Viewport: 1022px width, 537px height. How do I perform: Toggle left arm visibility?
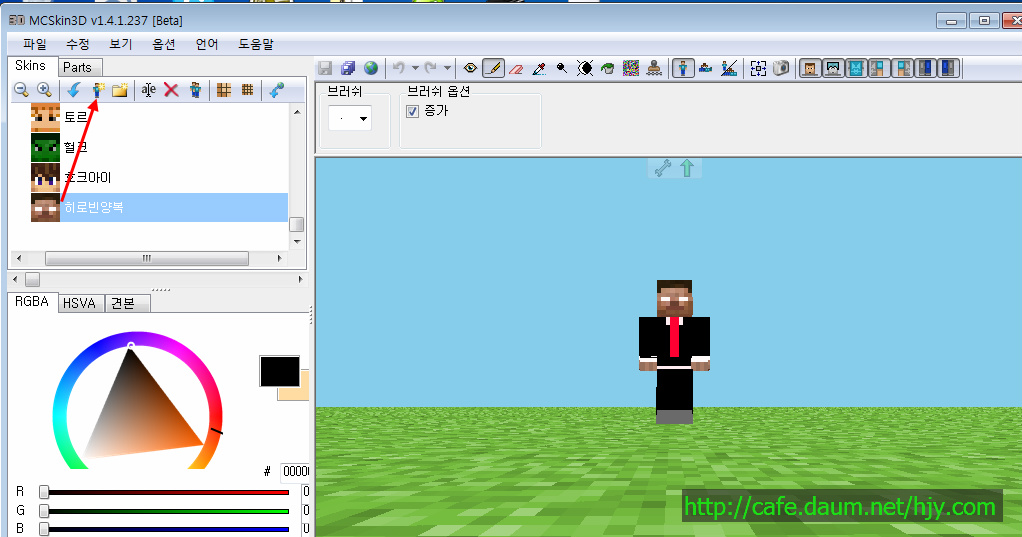[x=879, y=68]
